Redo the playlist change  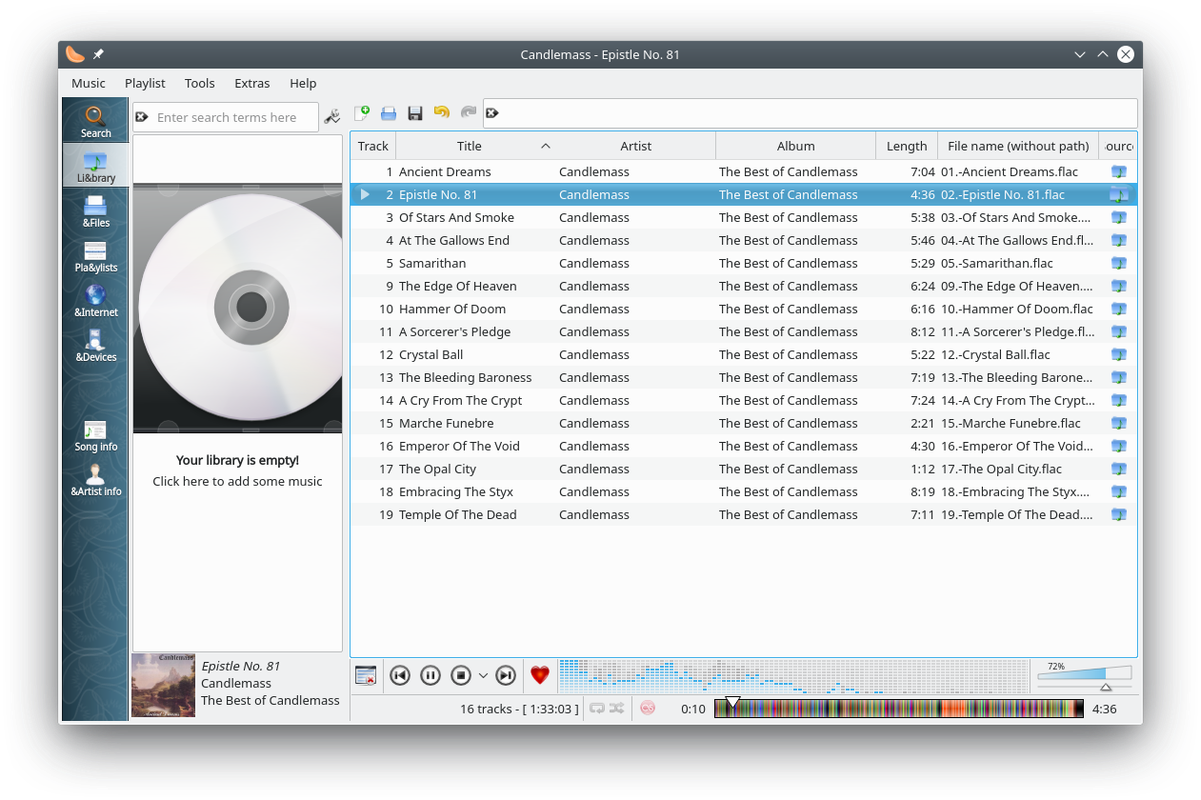click(x=468, y=113)
